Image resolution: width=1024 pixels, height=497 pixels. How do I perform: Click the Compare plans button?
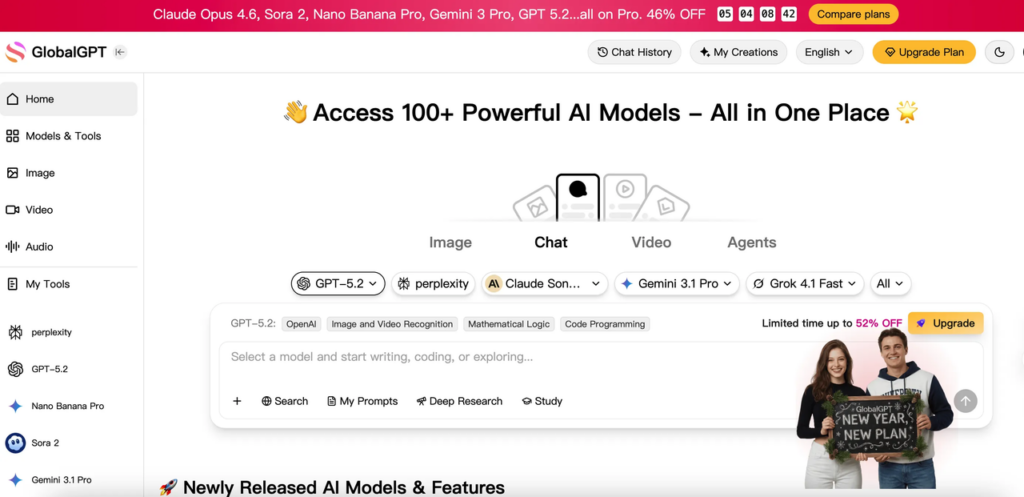[x=853, y=14]
